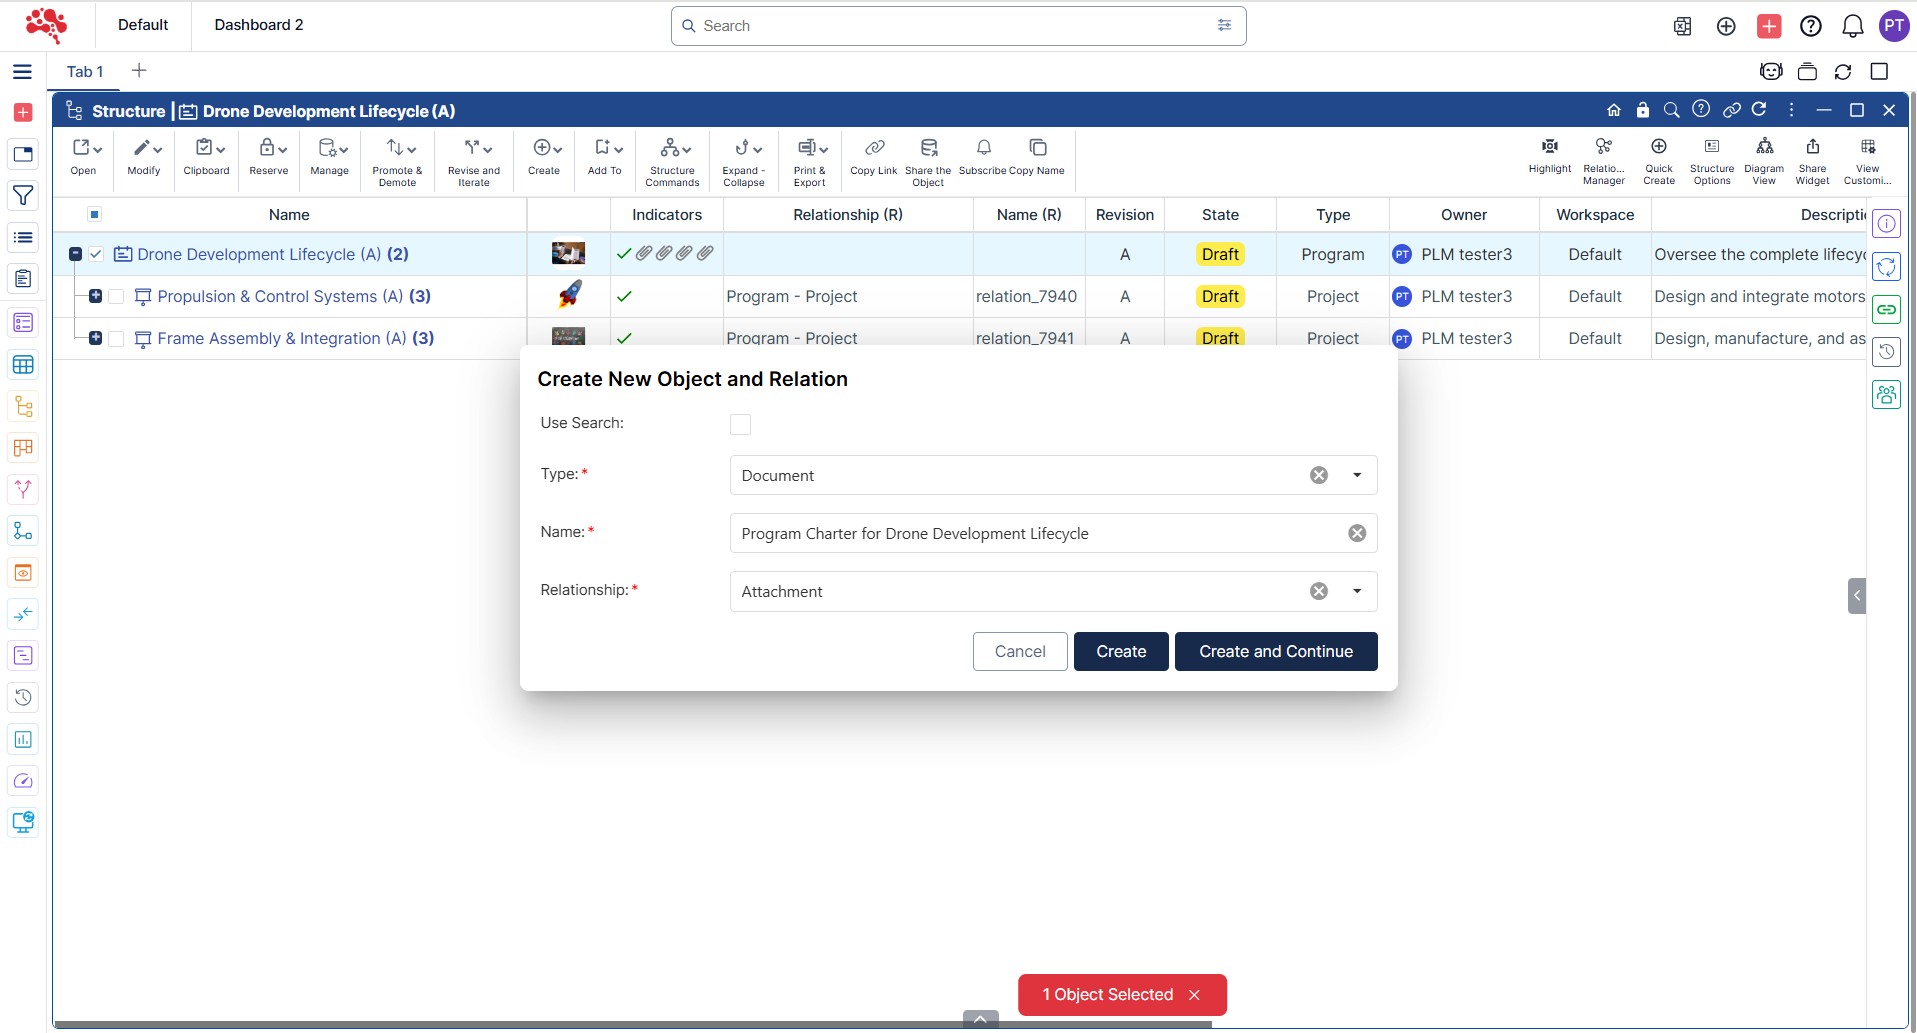Open the filter icon in left sidebar
Screen dimensions: 1917x1033
[x=23, y=196]
